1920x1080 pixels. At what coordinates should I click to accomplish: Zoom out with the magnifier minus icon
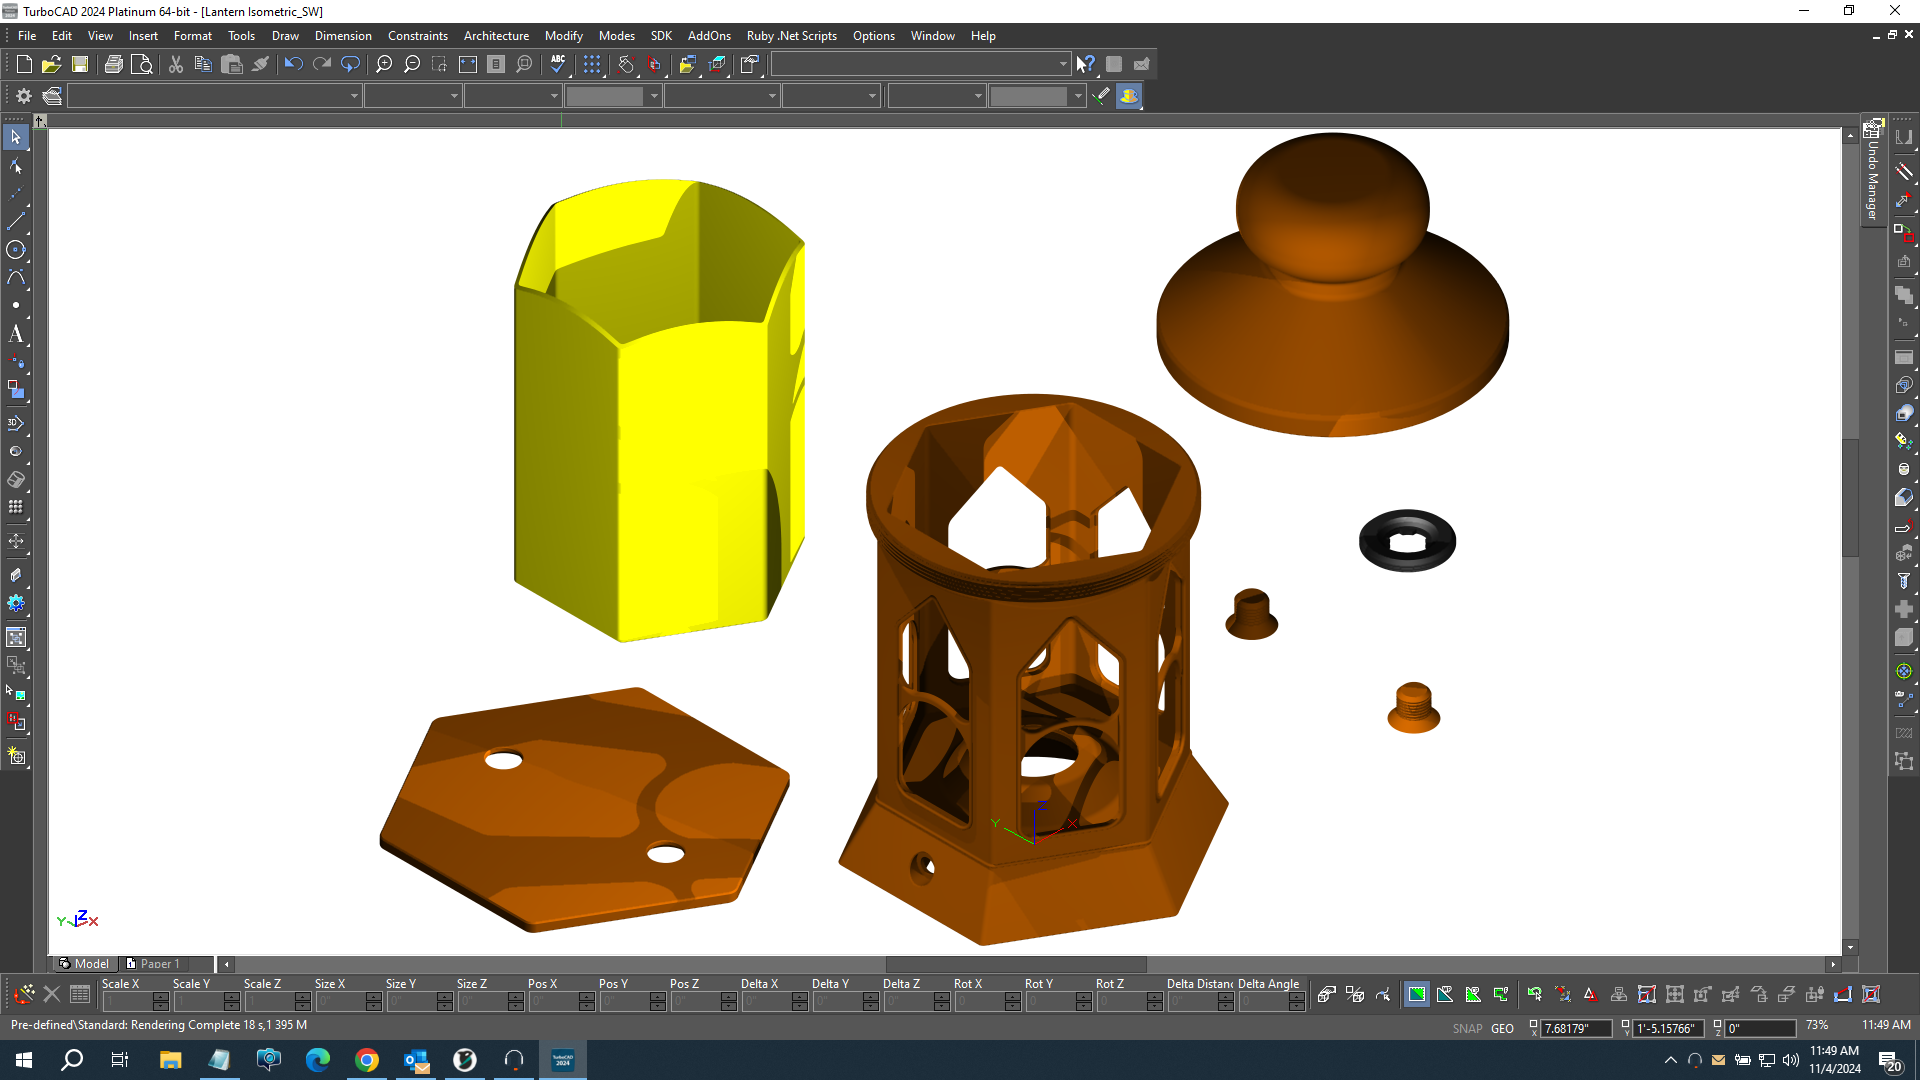tap(412, 64)
